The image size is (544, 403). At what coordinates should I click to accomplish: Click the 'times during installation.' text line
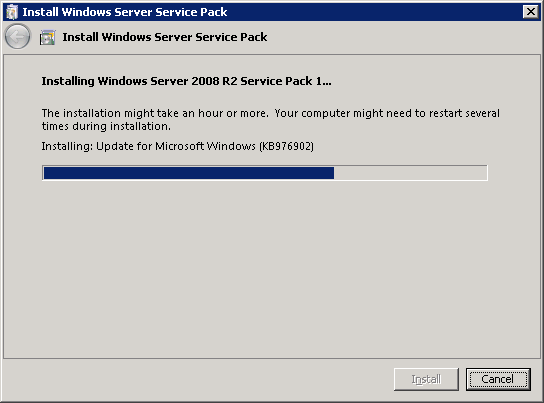click(106, 126)
